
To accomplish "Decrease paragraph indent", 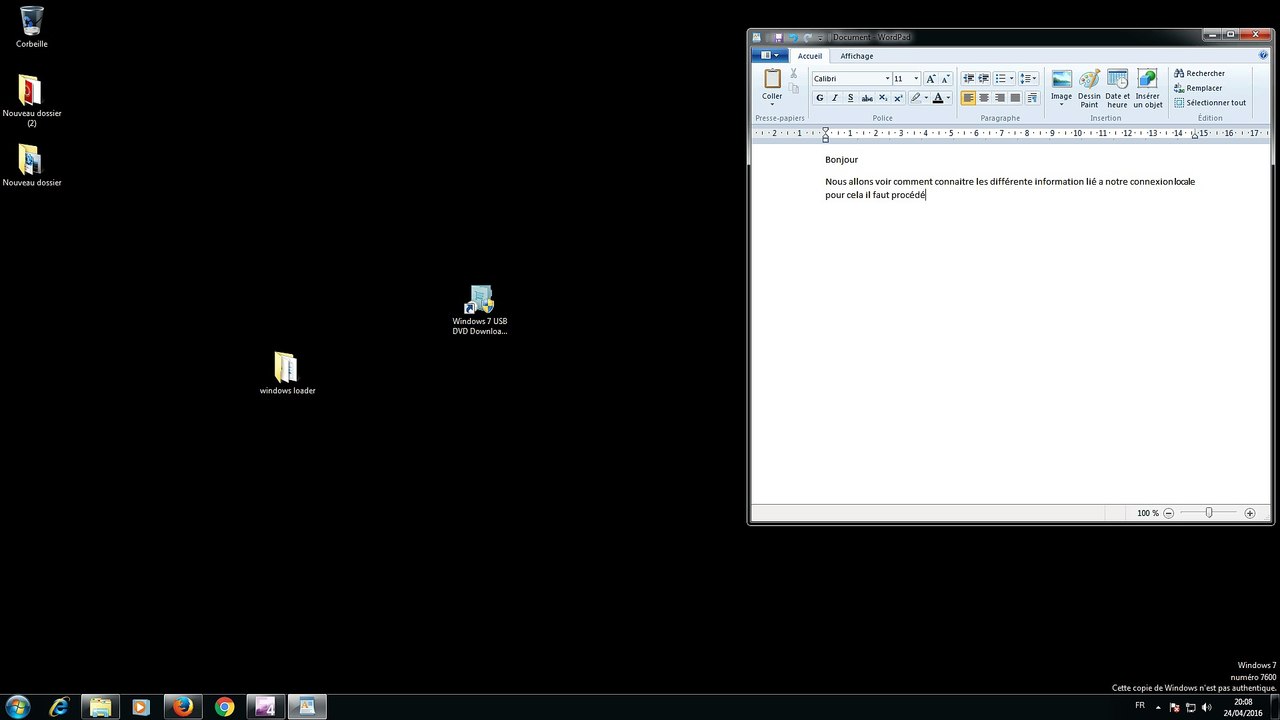I will point(968,78).
